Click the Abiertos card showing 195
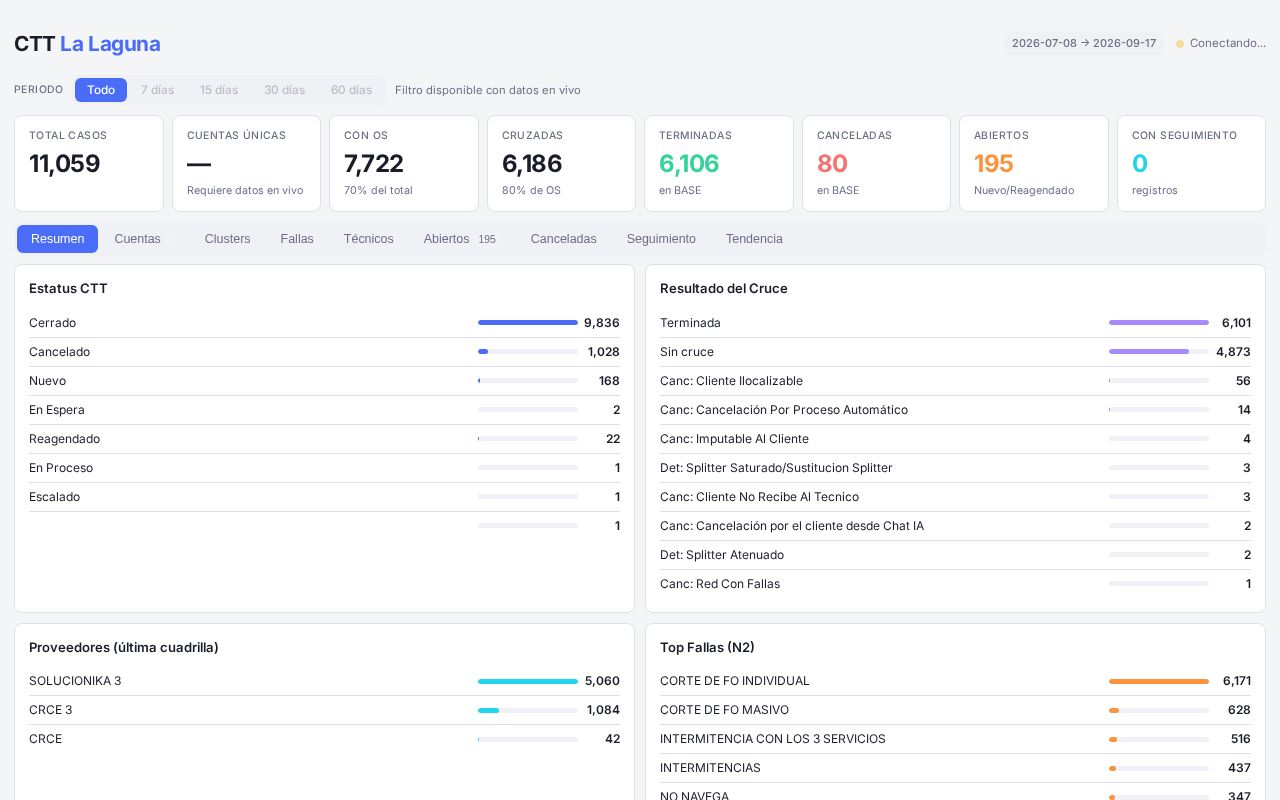Image resolution: width=1280 pixels, height=800 pixels. pos(1034,163)
